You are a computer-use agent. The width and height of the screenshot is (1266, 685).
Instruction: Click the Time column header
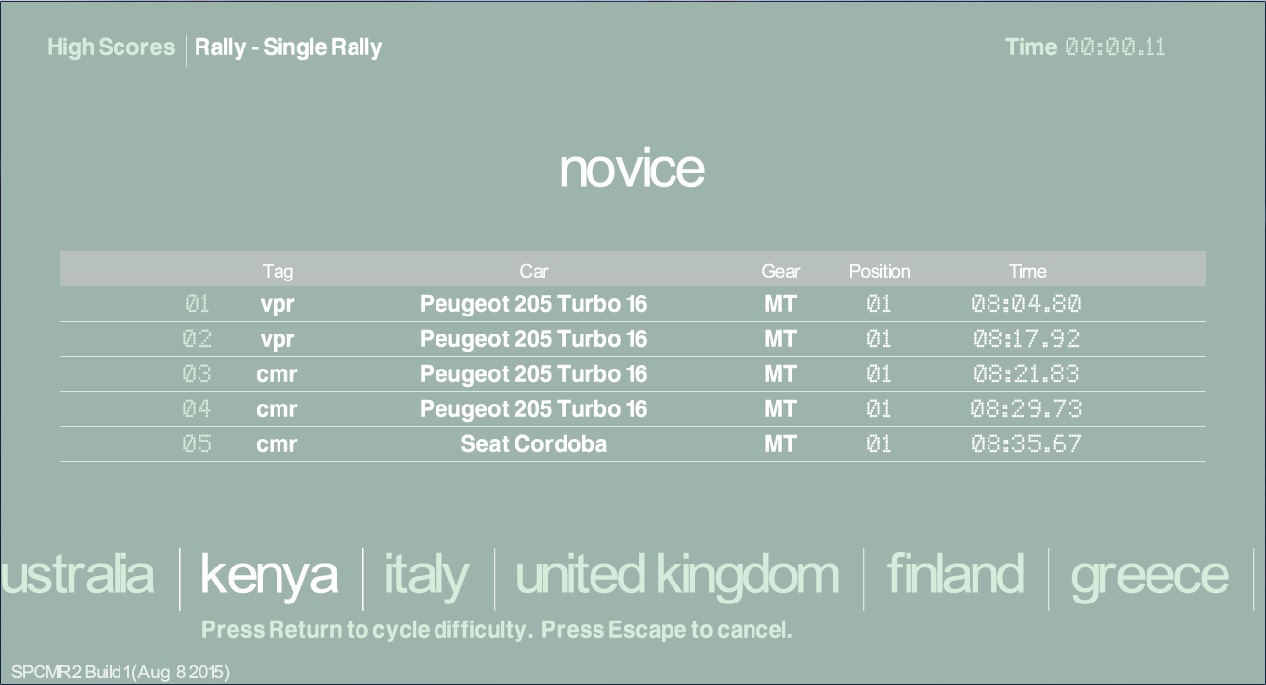click(1027, 271)
